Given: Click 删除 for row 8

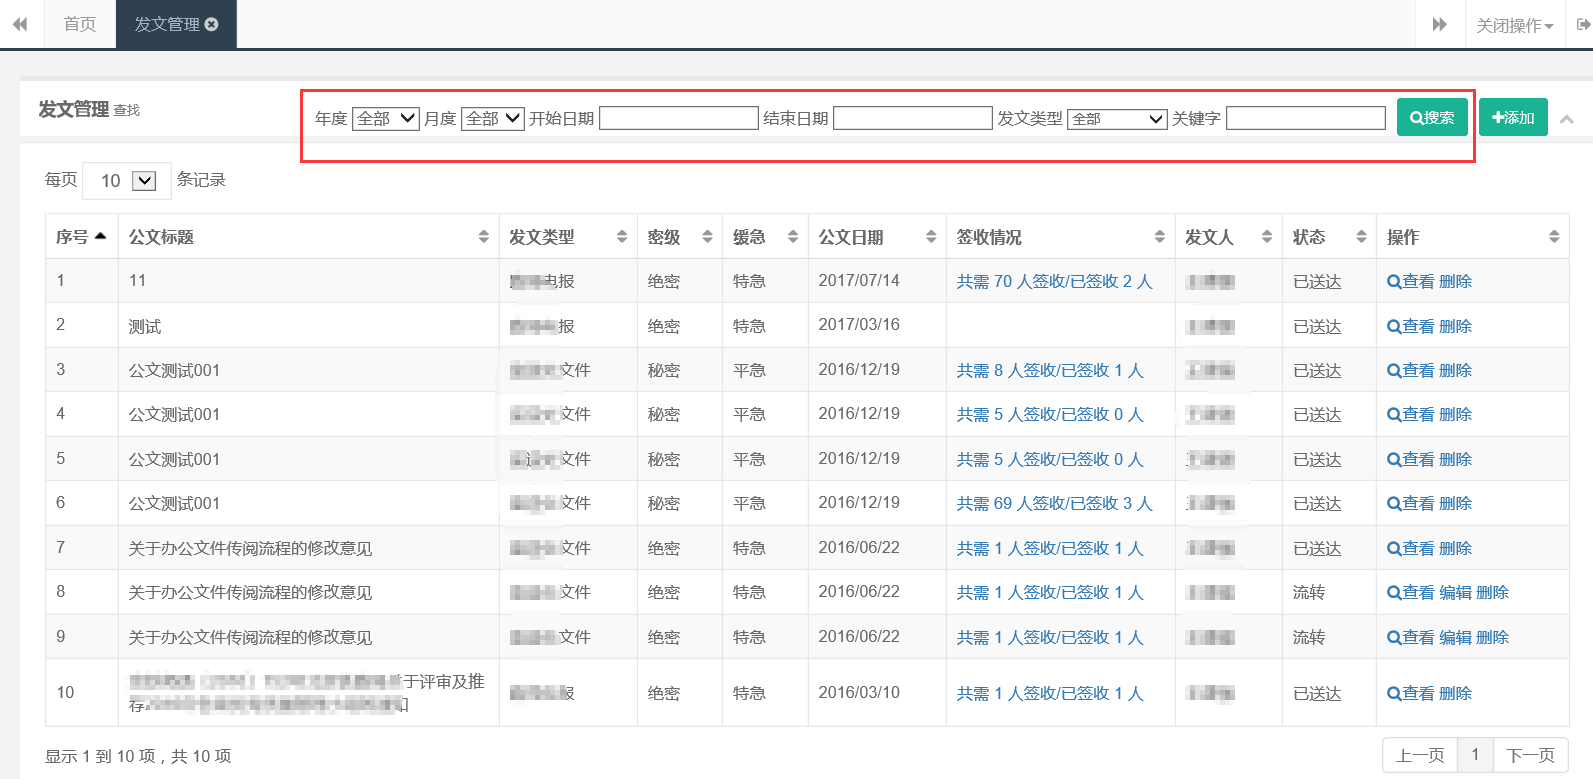Looking at the screenshot, I should point(1493,592).
